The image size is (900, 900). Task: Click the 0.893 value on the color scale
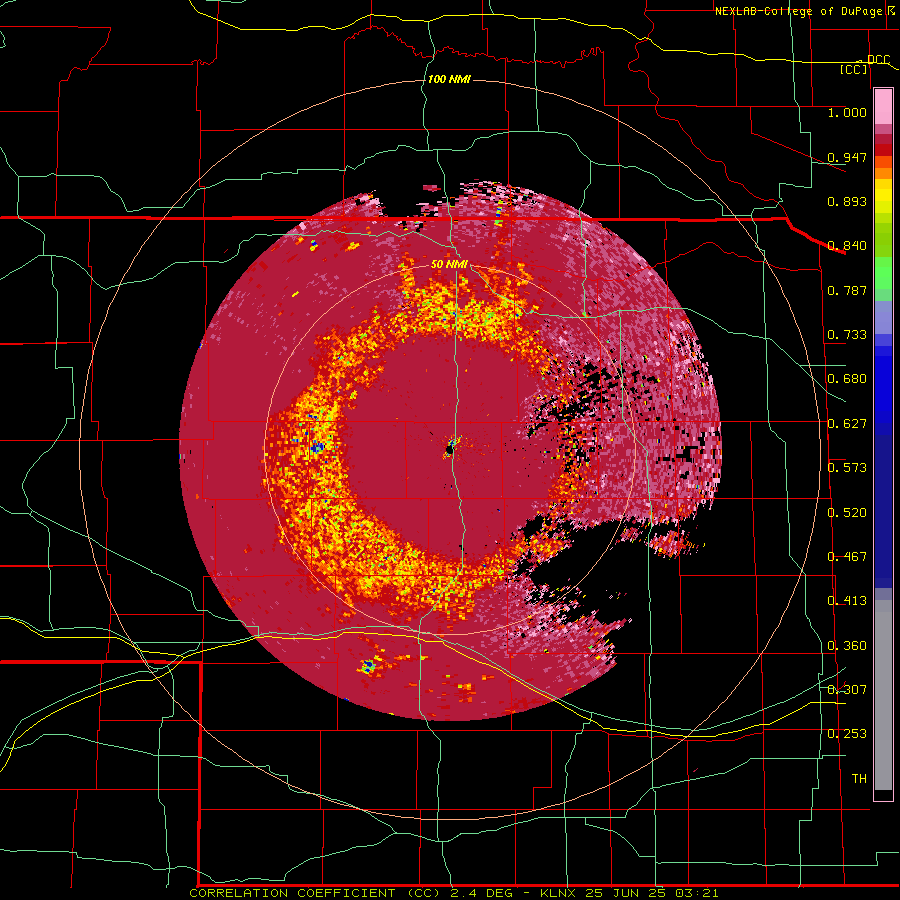pos(847,201)
